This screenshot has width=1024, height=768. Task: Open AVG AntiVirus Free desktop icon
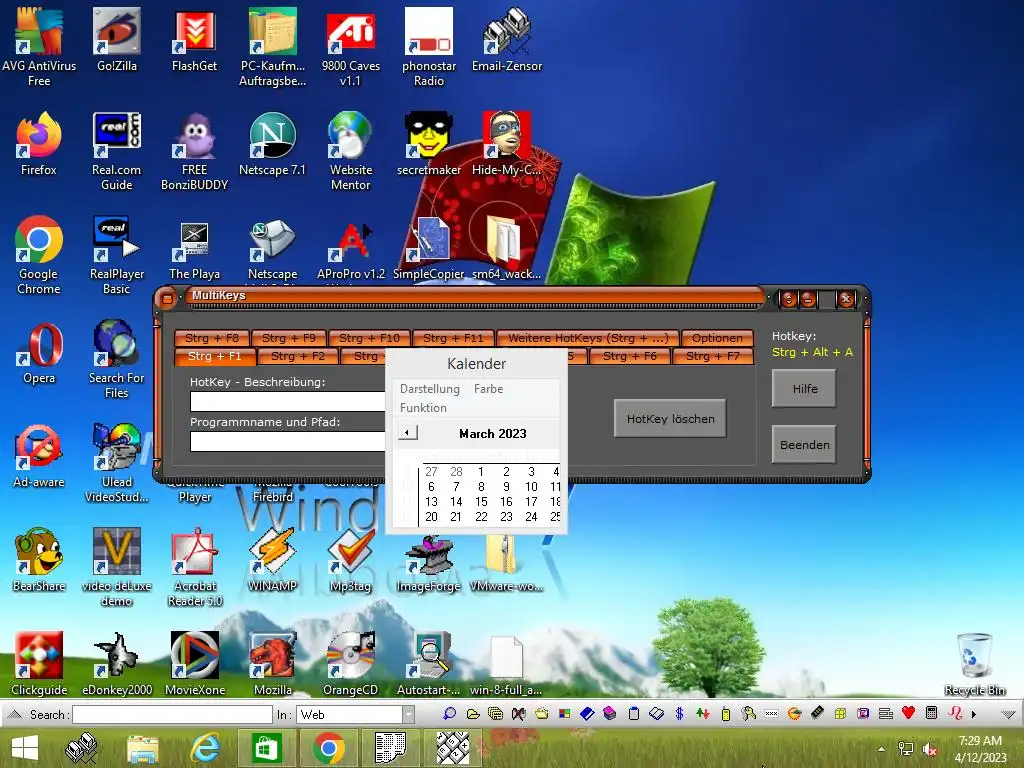[x=39, y=46]
